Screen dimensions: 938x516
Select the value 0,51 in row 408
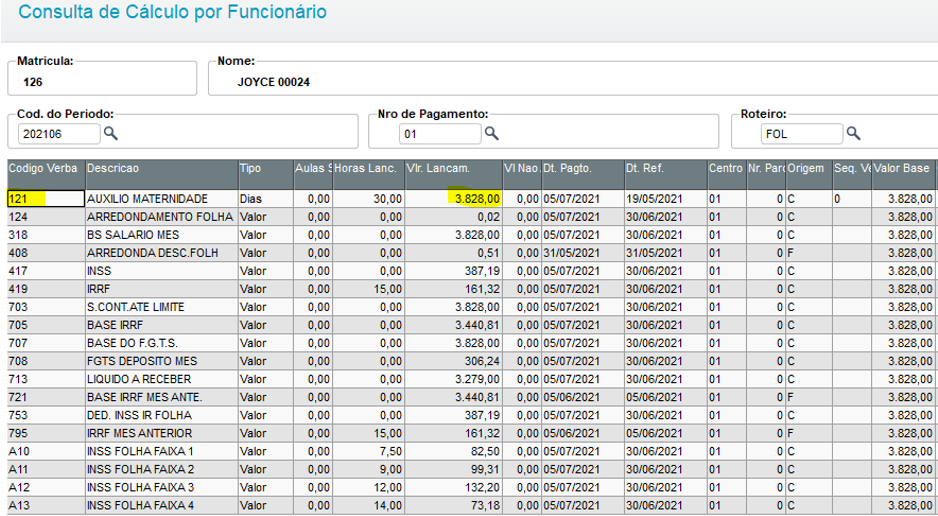tap(489, 253)
